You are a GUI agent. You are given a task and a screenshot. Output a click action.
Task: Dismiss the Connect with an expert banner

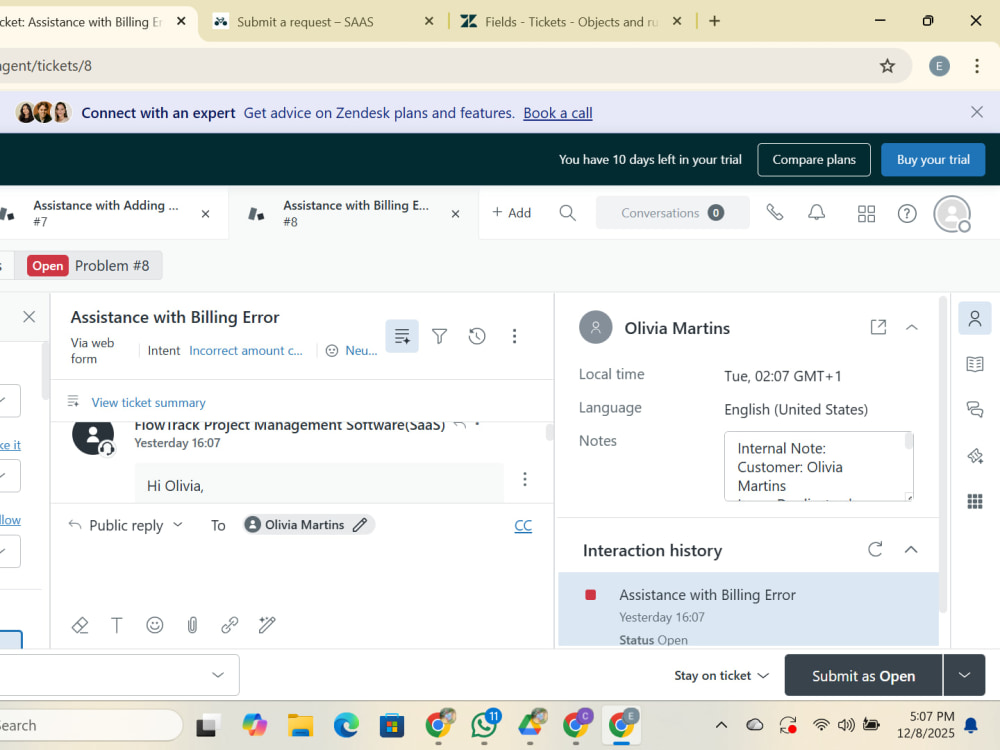[x=976, y=112]
